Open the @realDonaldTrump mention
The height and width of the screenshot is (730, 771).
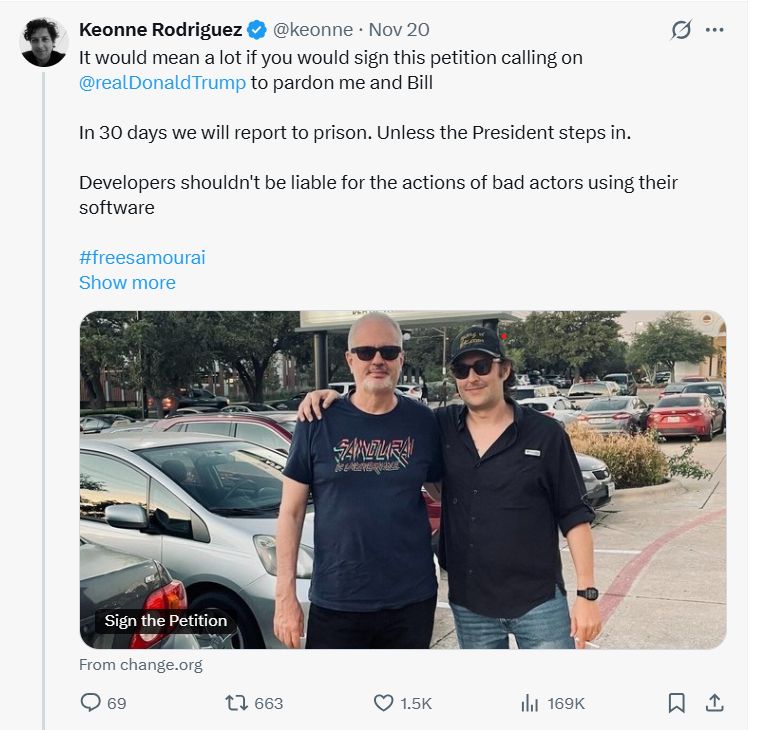coord(162,82)
